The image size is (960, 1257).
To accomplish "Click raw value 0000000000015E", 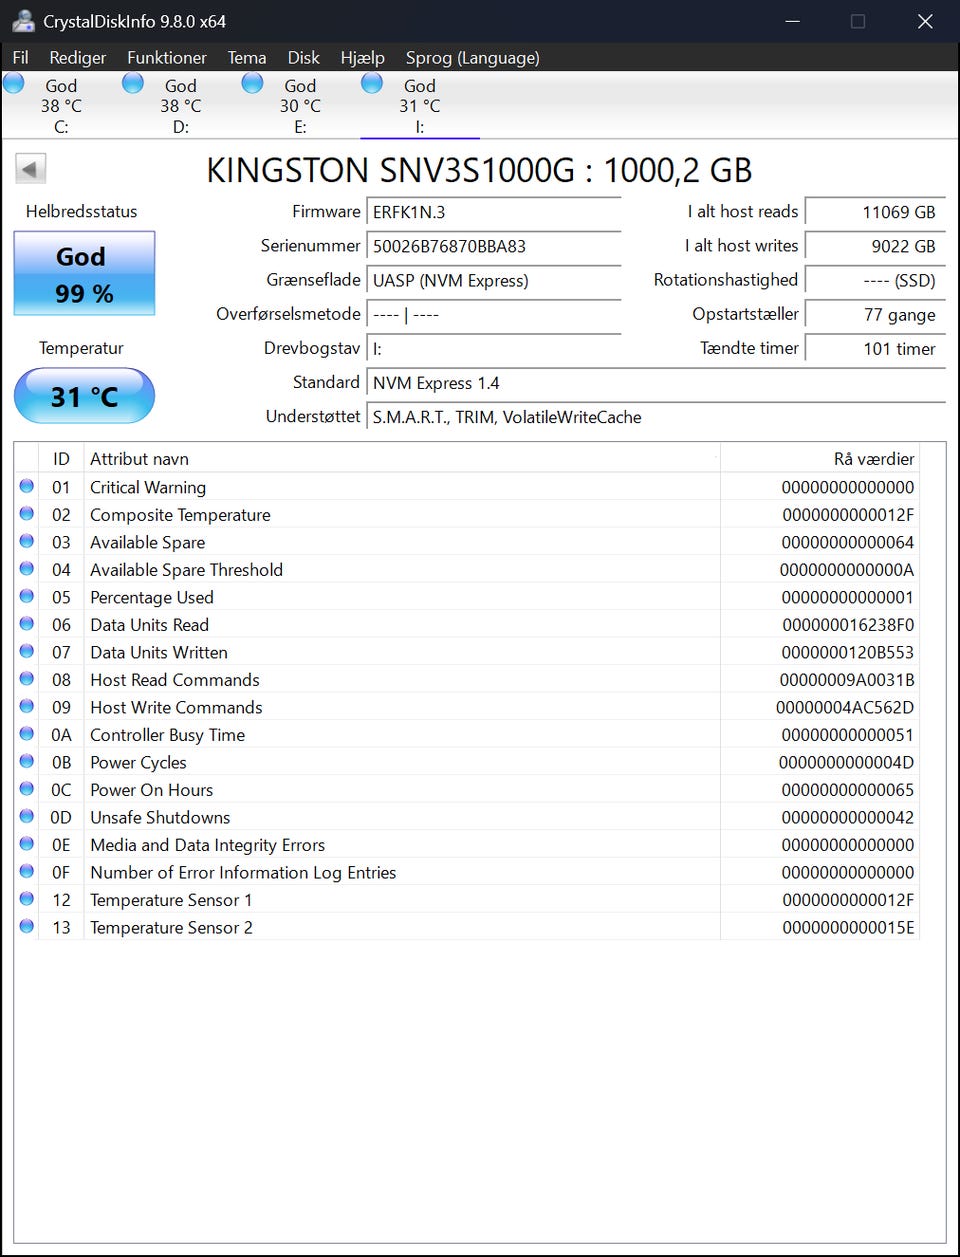I will tap(848, 927).
